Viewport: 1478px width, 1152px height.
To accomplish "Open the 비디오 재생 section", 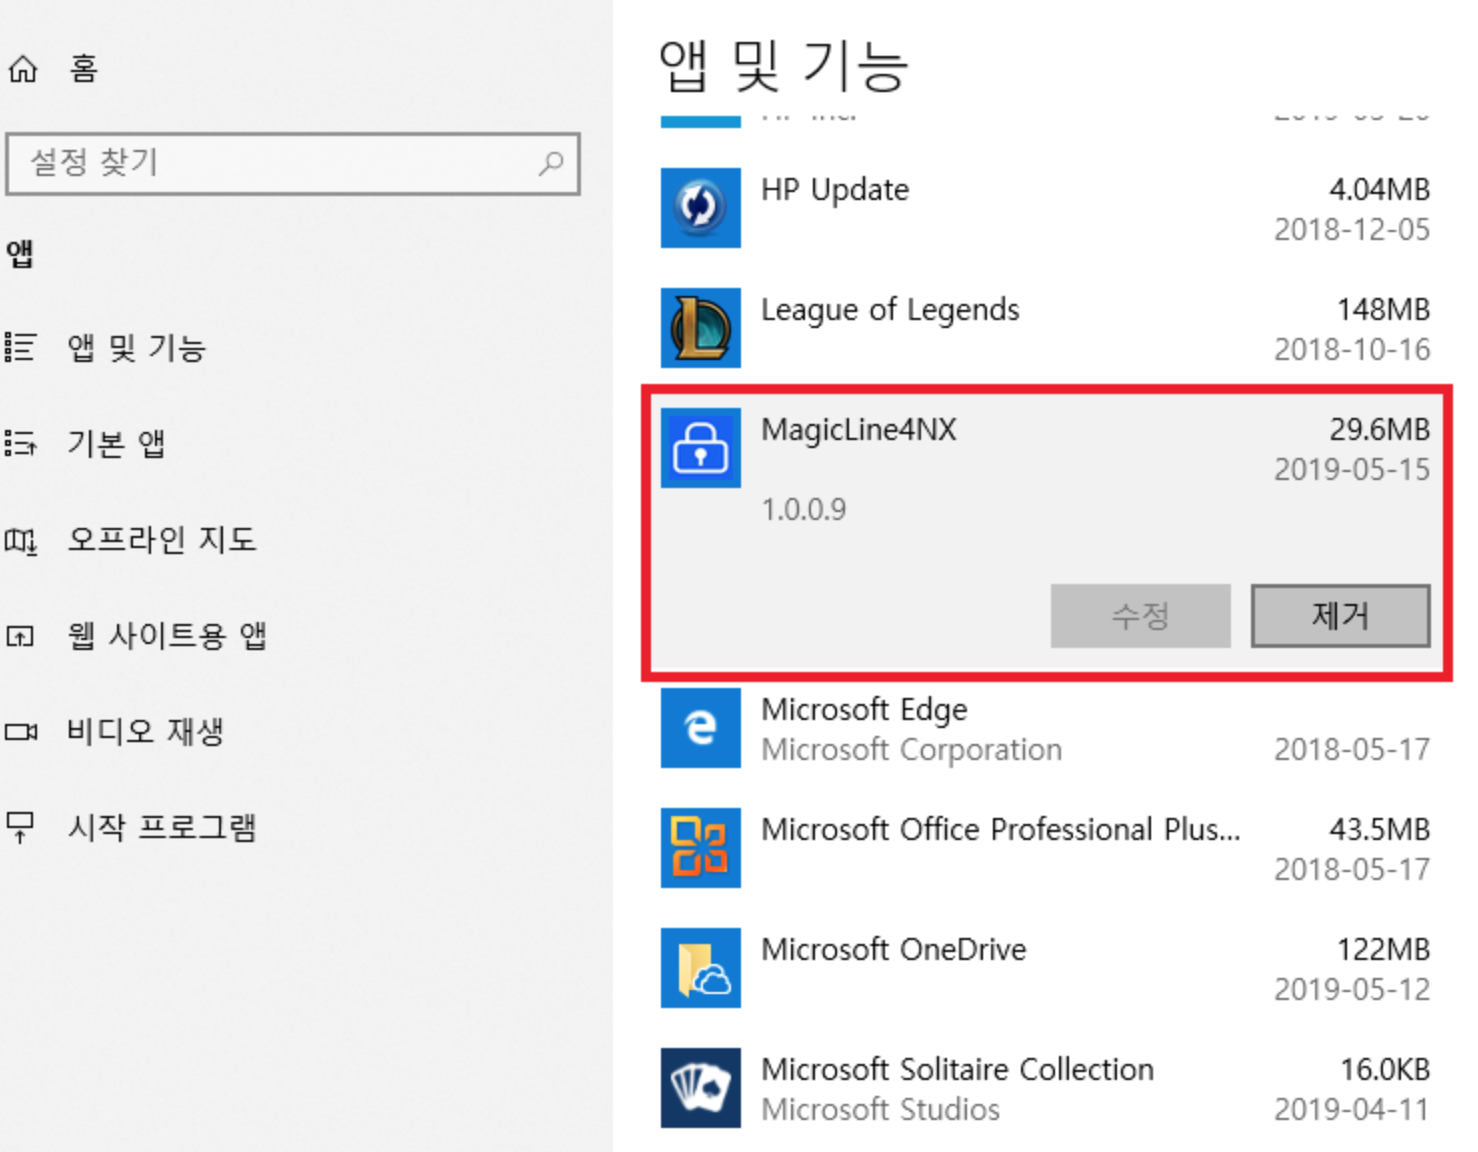I will point(145,732).
